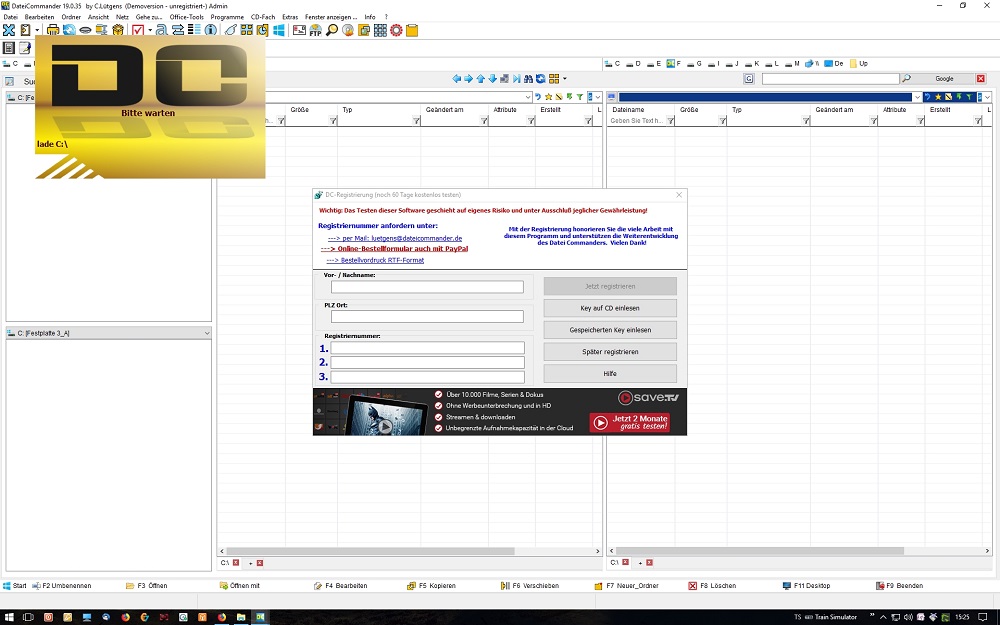
Task: Open the Festplatte 3_A drive dropdown
Action: [206, 333]
